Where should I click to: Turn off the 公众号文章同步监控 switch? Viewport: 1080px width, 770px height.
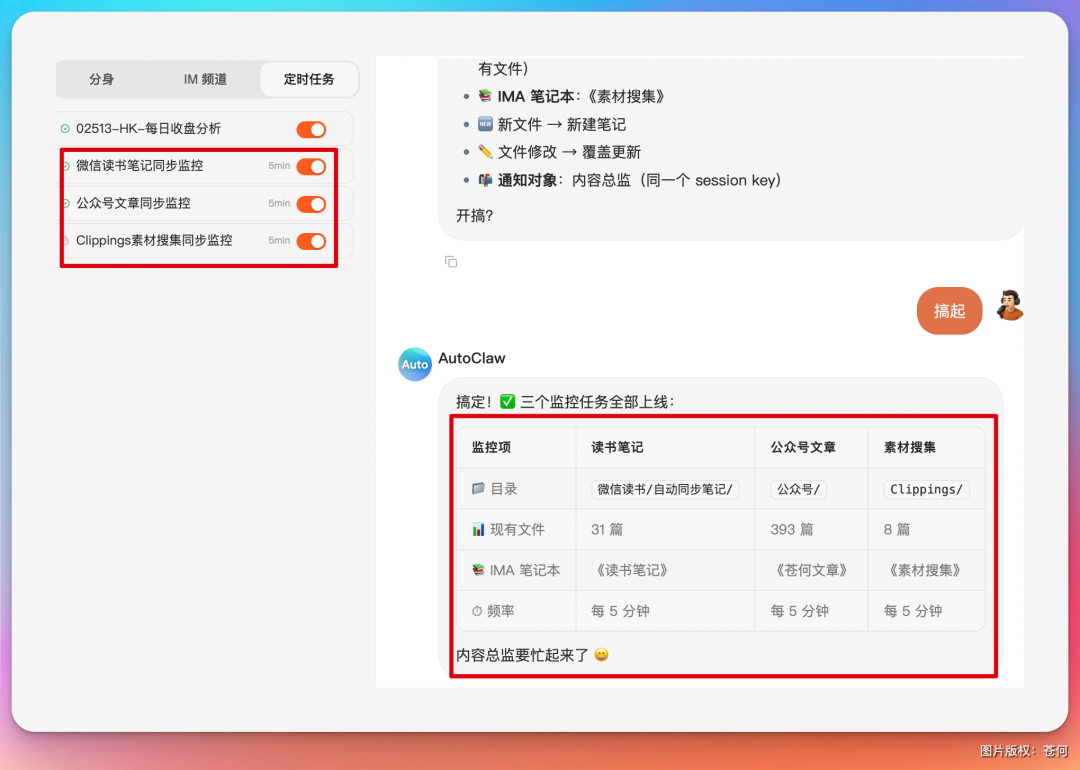[x=312, y=203]
